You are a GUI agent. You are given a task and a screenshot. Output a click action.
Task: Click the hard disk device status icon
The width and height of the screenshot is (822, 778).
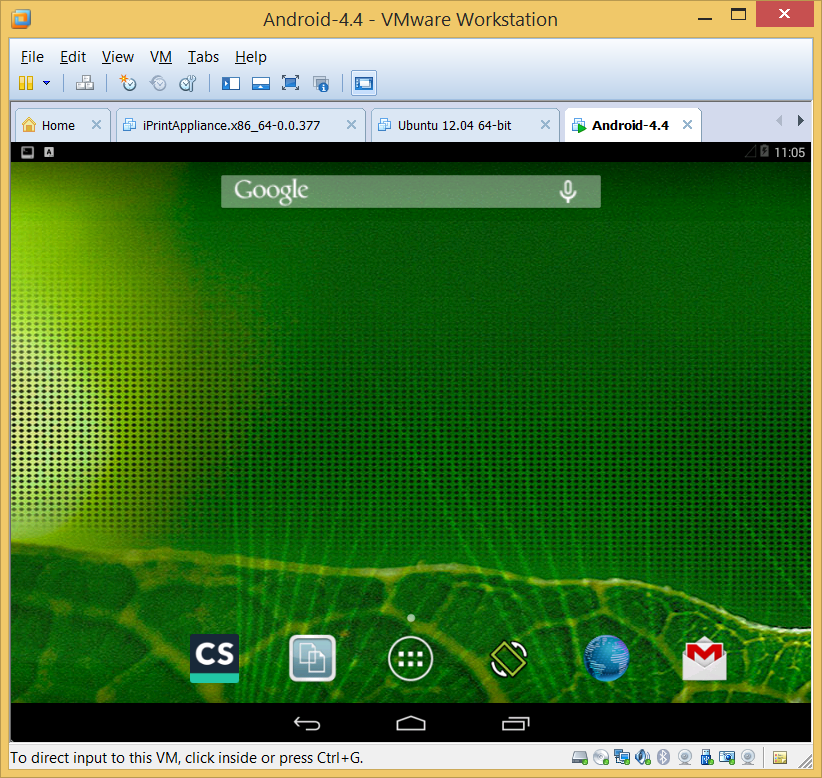point(580,757)
